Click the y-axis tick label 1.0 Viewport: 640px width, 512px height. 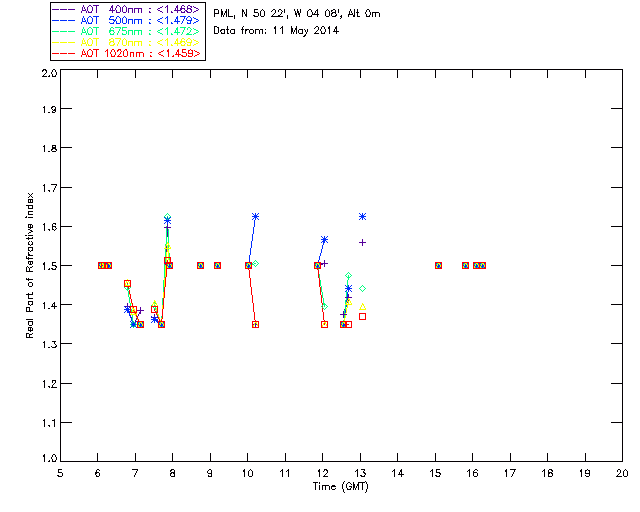(49, 459)
